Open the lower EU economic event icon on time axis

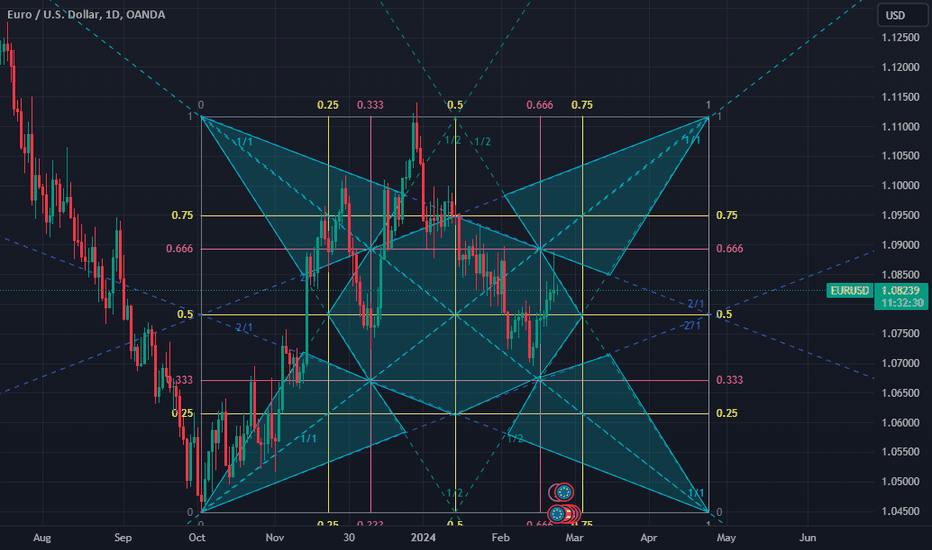pos(558,513)
